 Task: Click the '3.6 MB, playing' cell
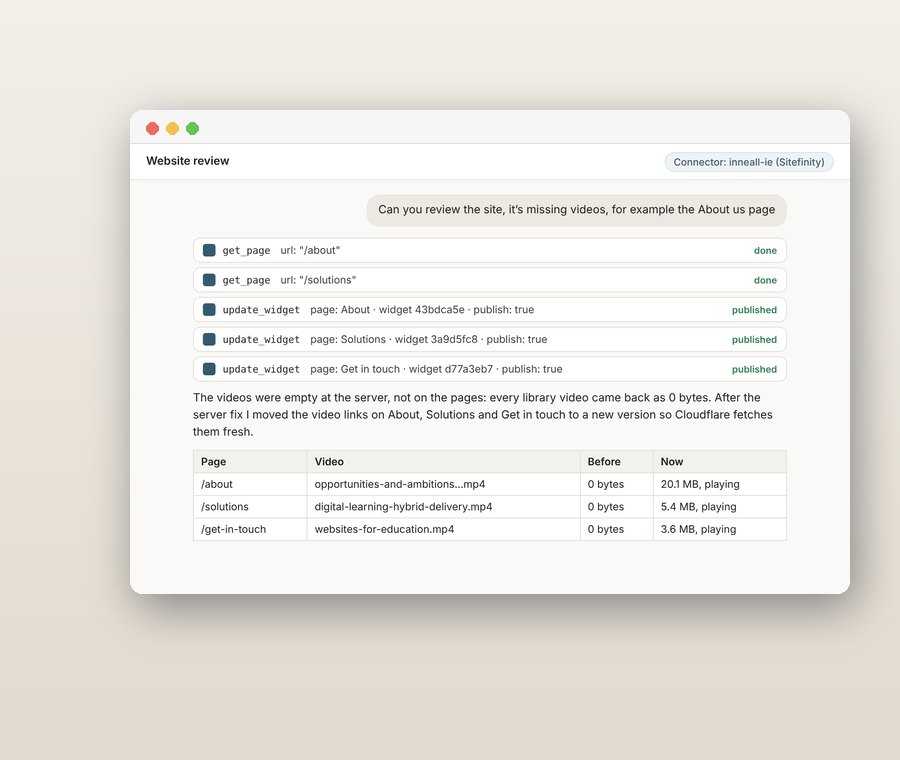[x=720, y=529]
